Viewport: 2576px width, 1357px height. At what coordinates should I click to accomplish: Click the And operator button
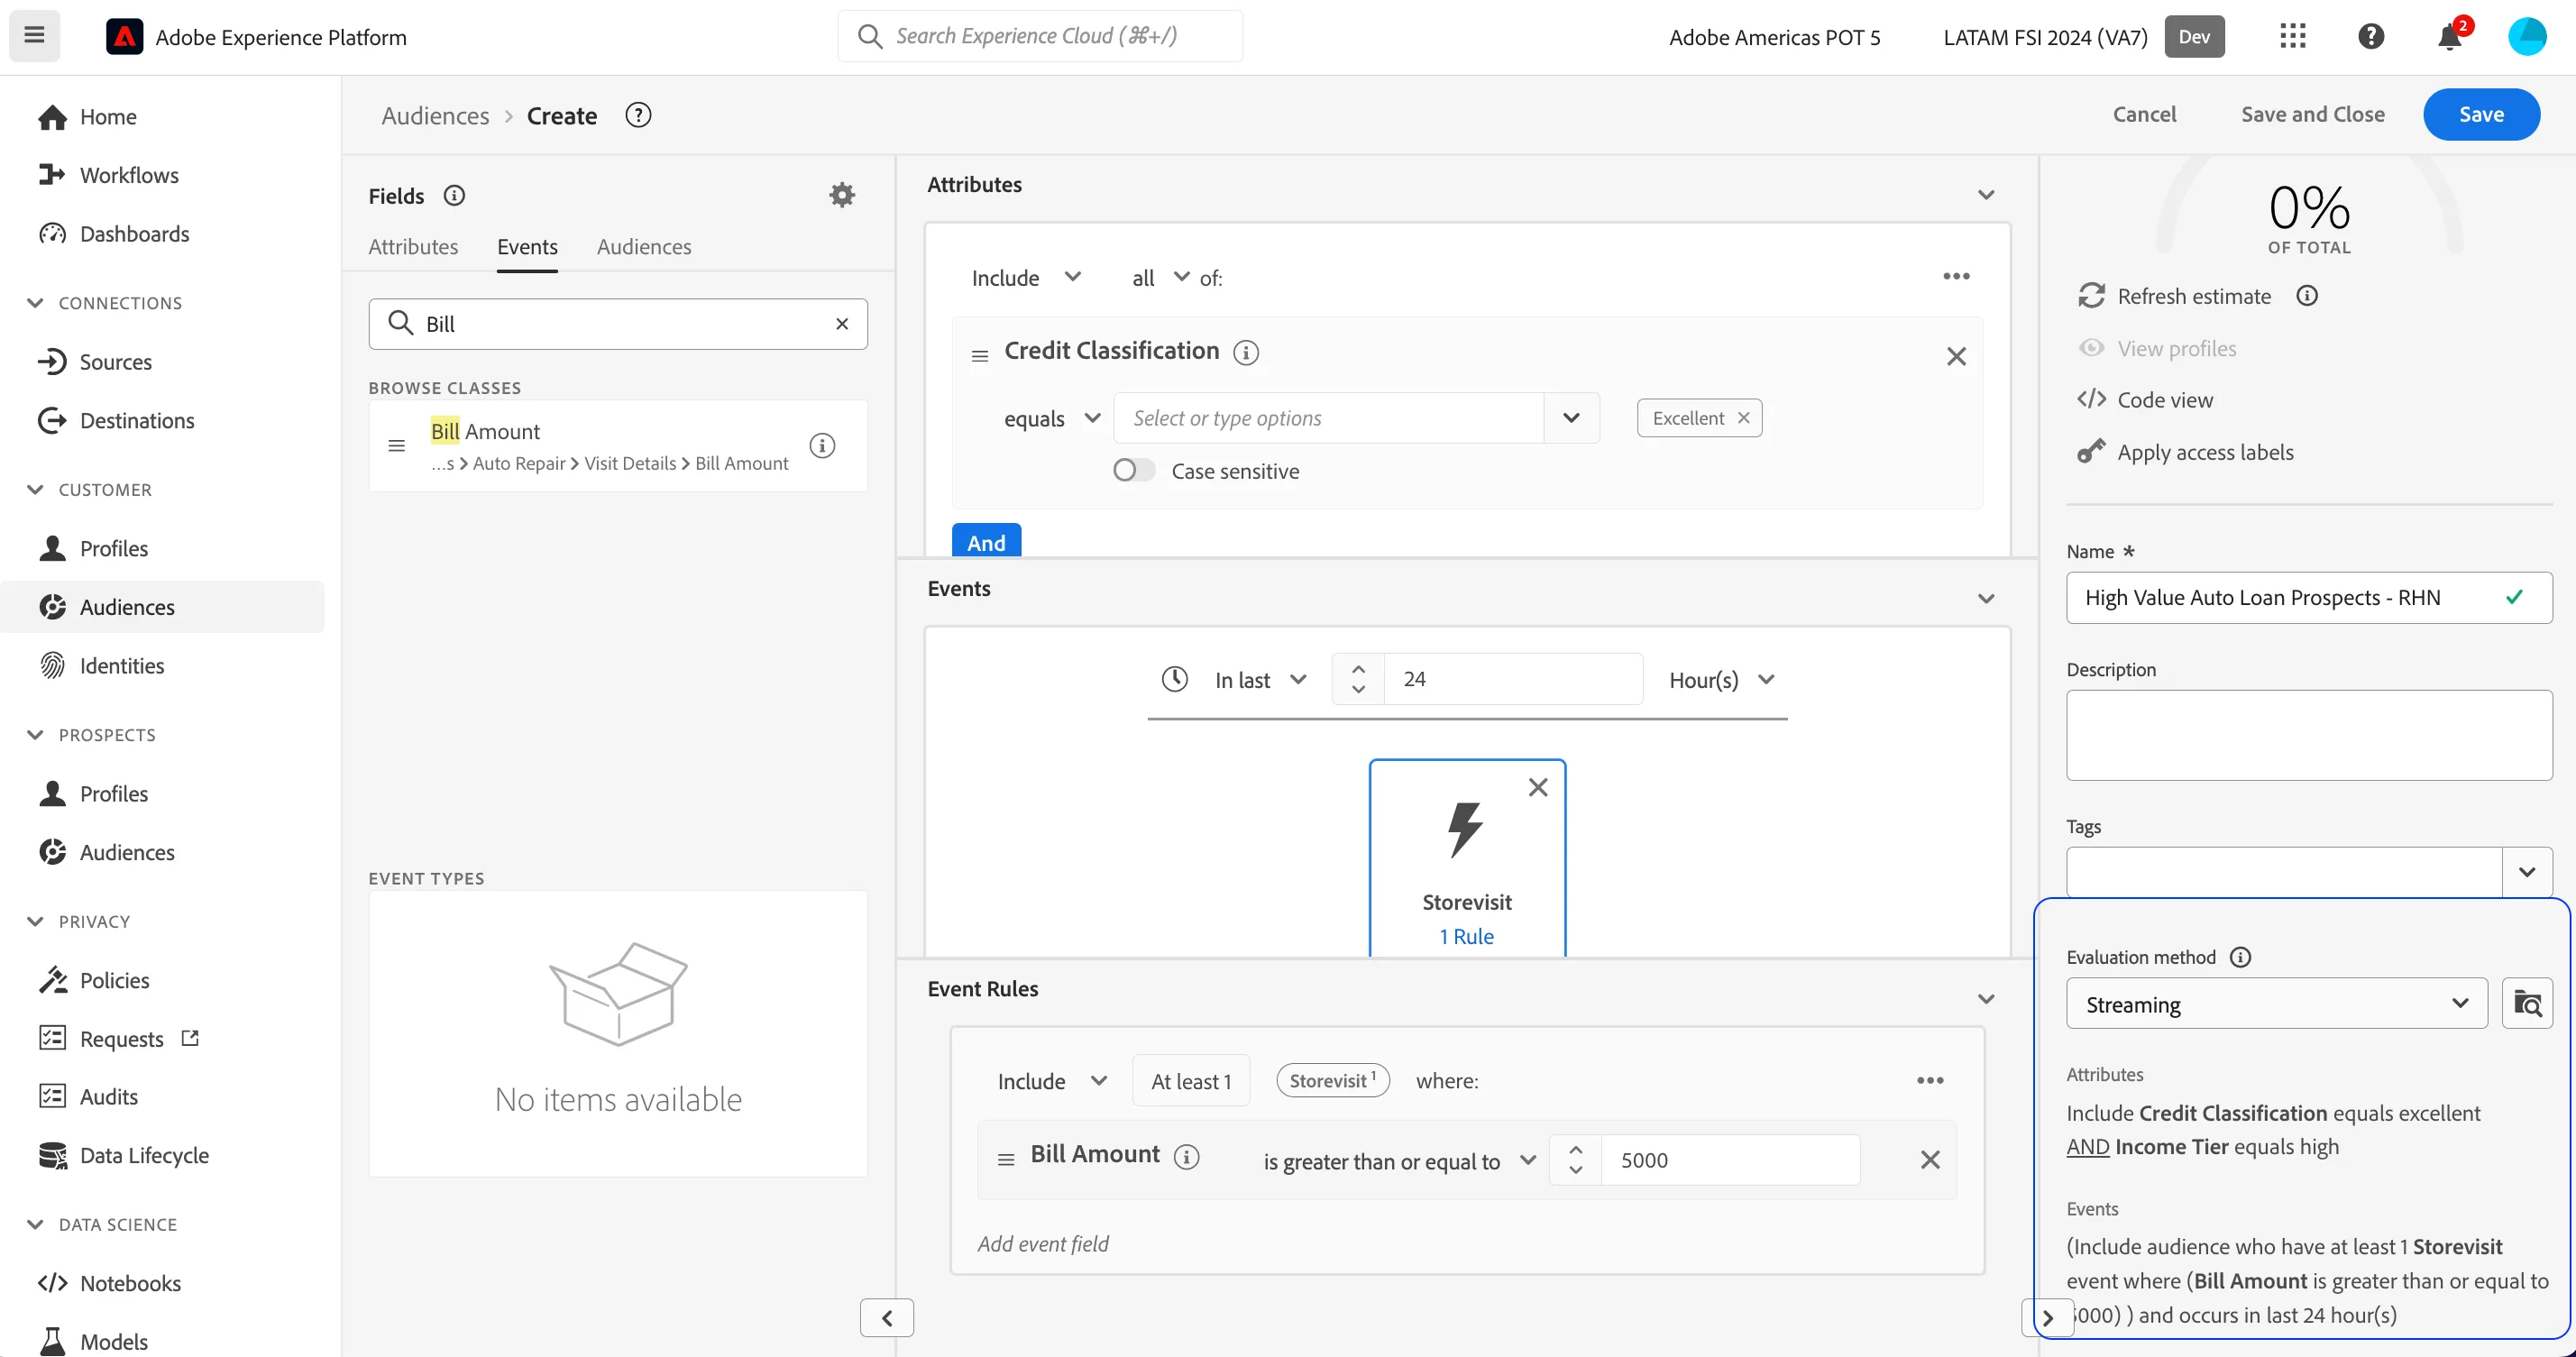986,540
